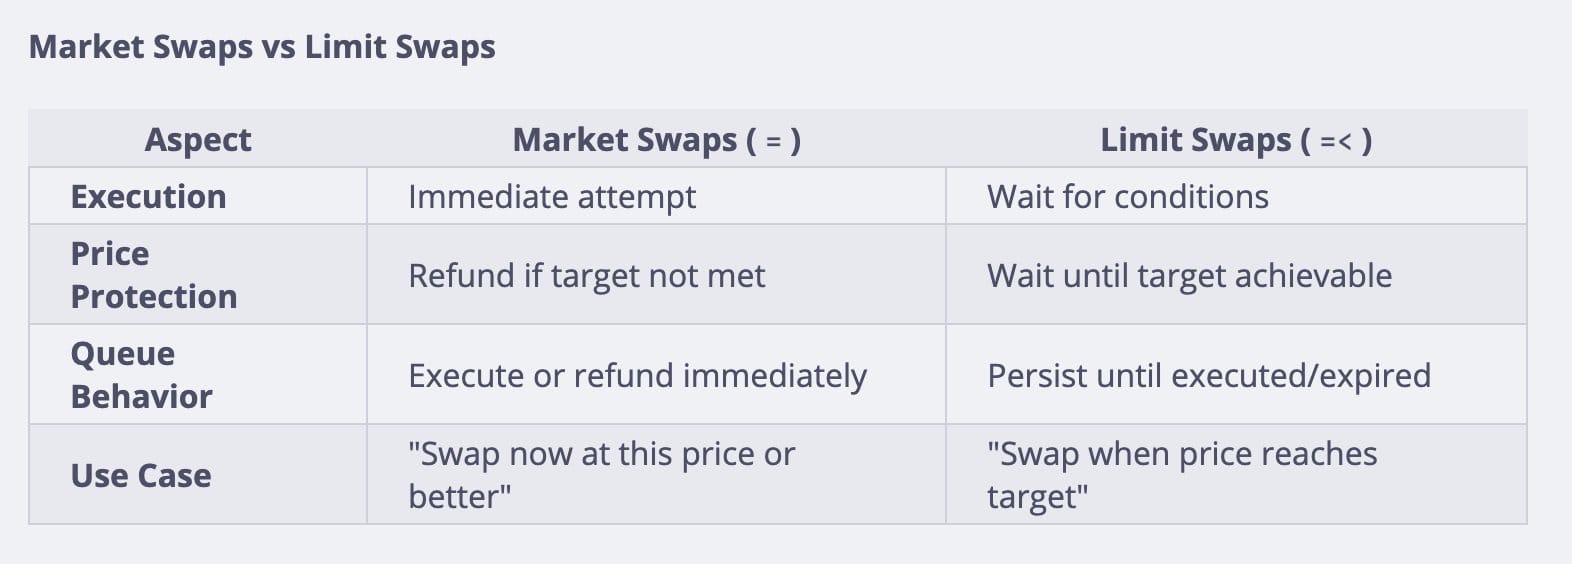Screen dimensions: 1572x564
Task: Click the 'Wait for conditions' cell
Action: tap(1127, 197)
